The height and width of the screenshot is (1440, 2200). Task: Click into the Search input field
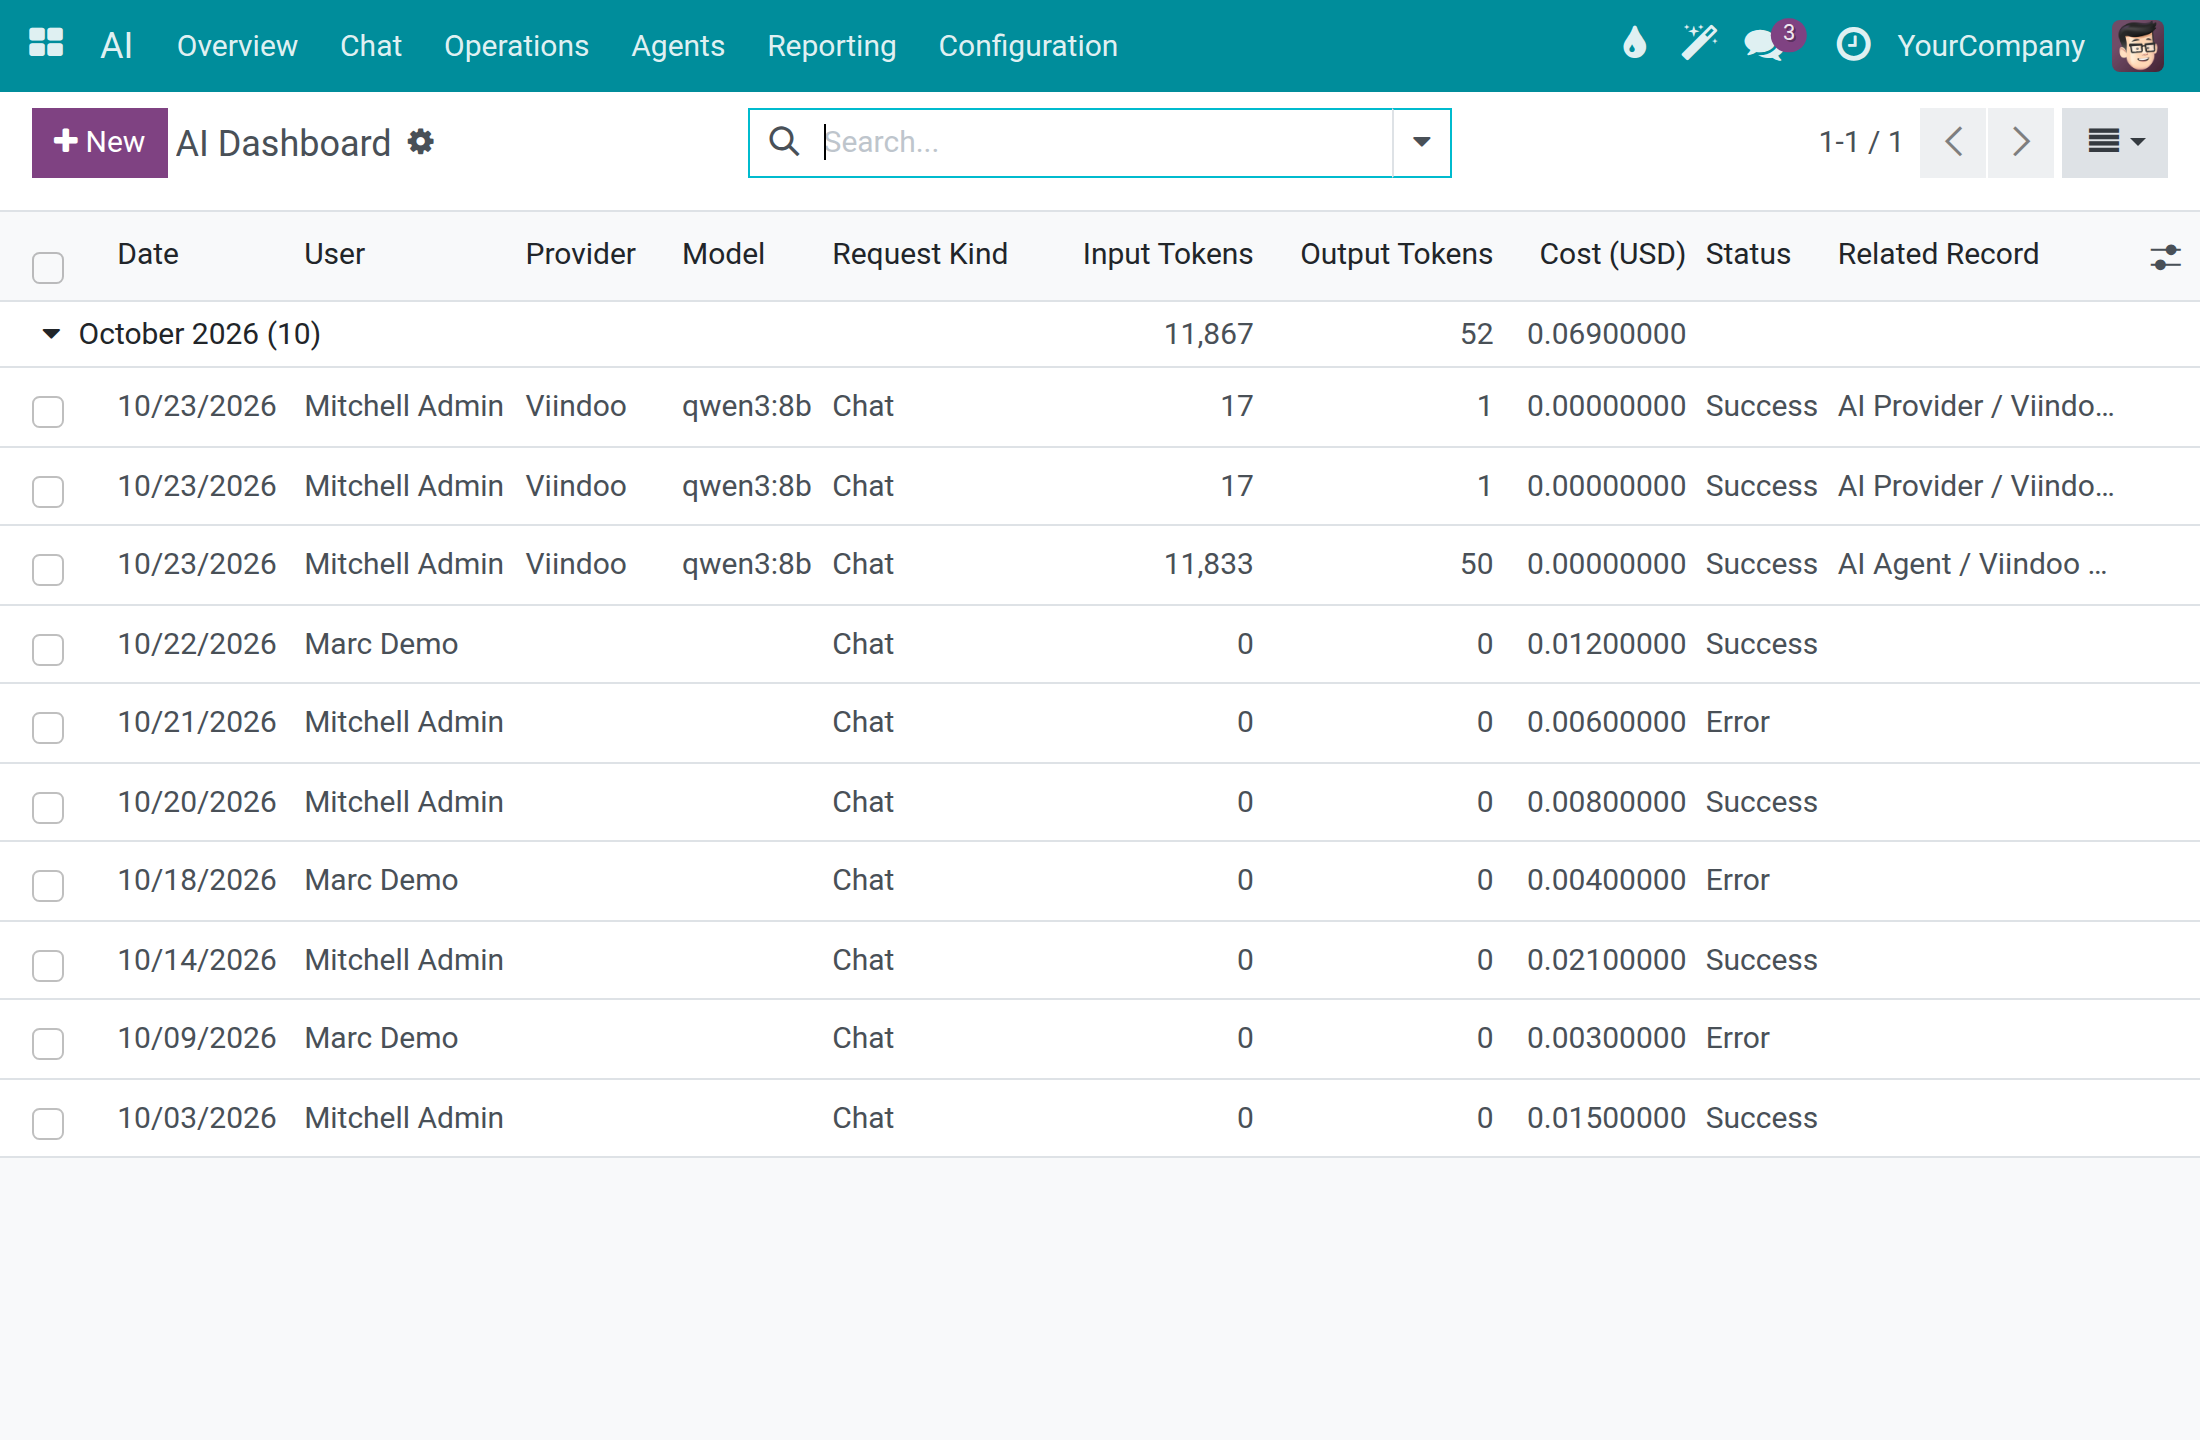coord(1105,142)
